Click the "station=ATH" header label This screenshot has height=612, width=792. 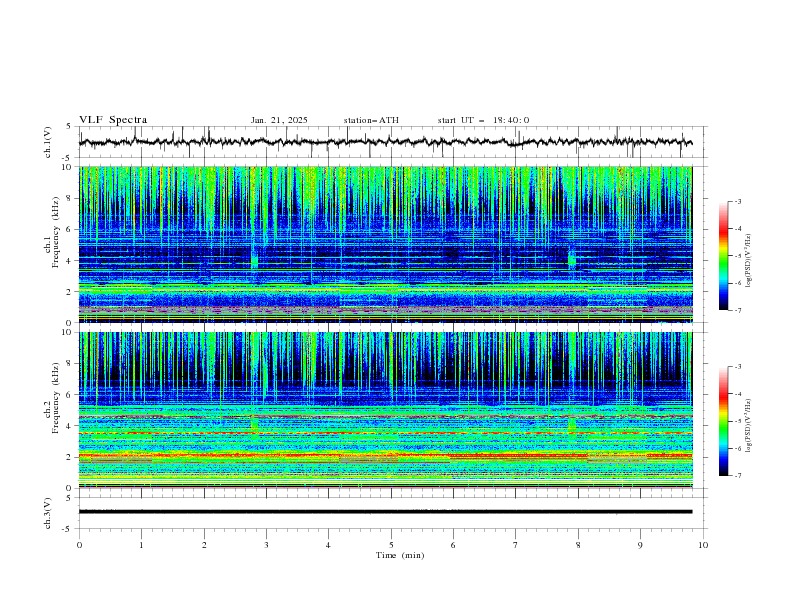pyautogui.click(x=371, y=120)
